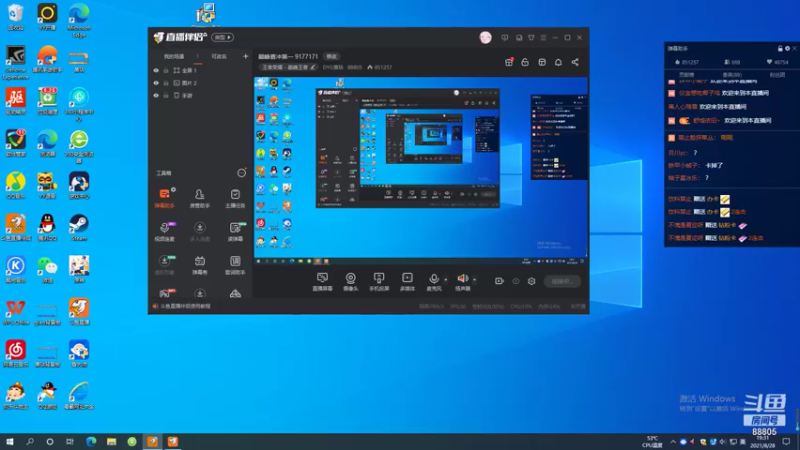Open Edge browser from taskbar
The height and width of the screenshot is (450, 800).
[x=91, y=442]
